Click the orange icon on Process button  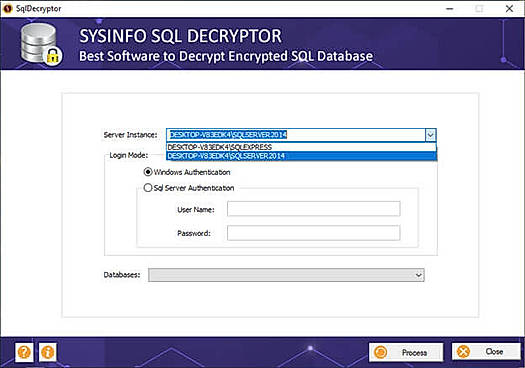[381, 352]
